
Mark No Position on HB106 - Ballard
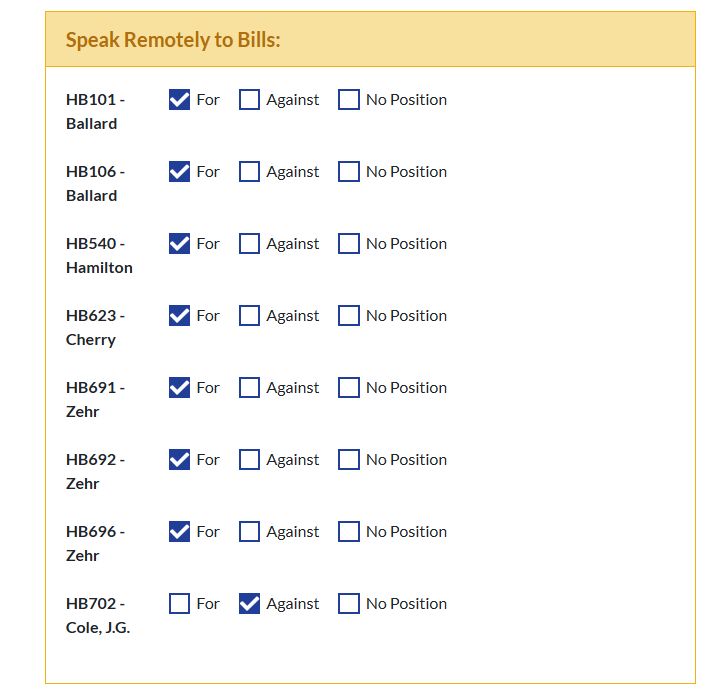349,172
